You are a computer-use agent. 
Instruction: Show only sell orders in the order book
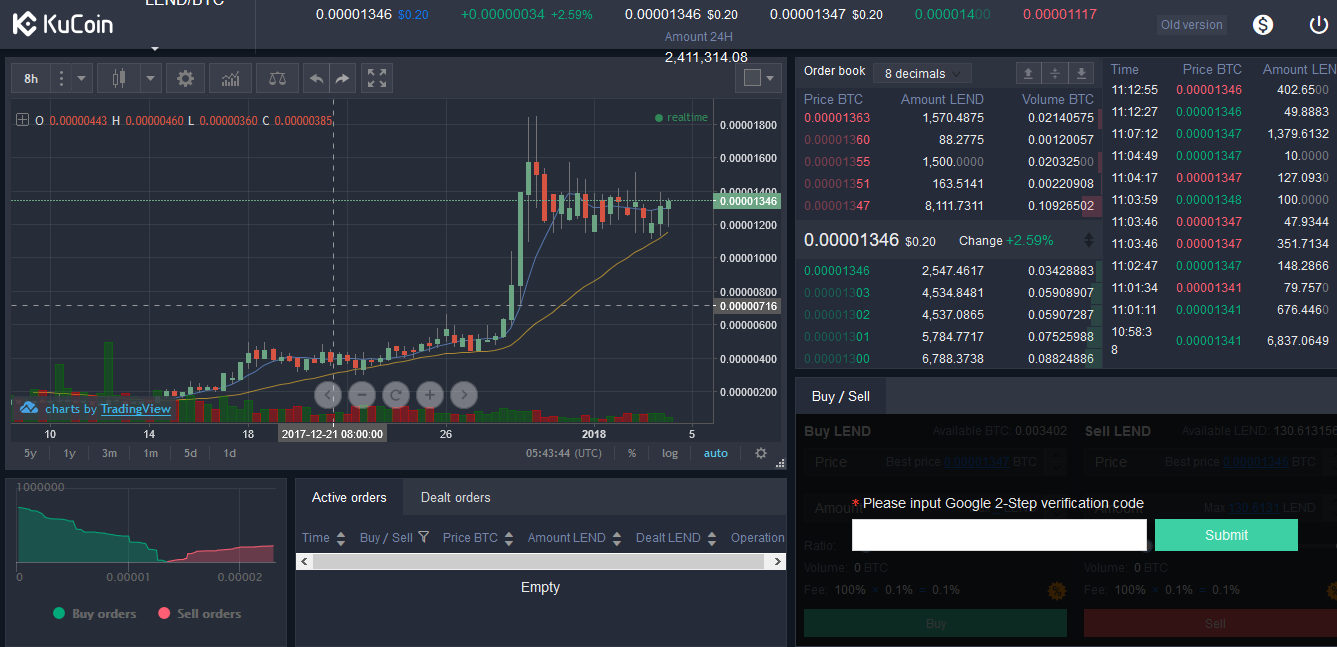pos(1027,73)
